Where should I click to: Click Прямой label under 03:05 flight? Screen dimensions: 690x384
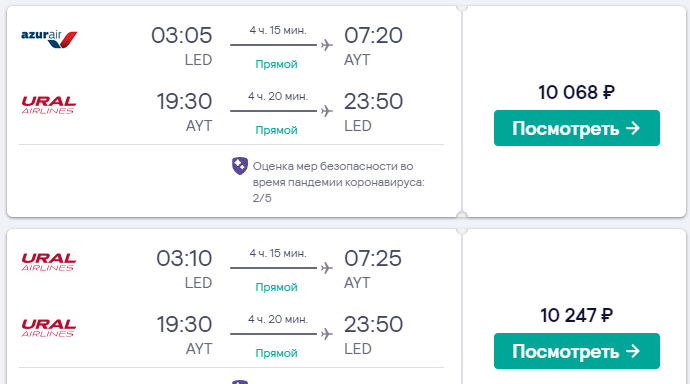276,64
